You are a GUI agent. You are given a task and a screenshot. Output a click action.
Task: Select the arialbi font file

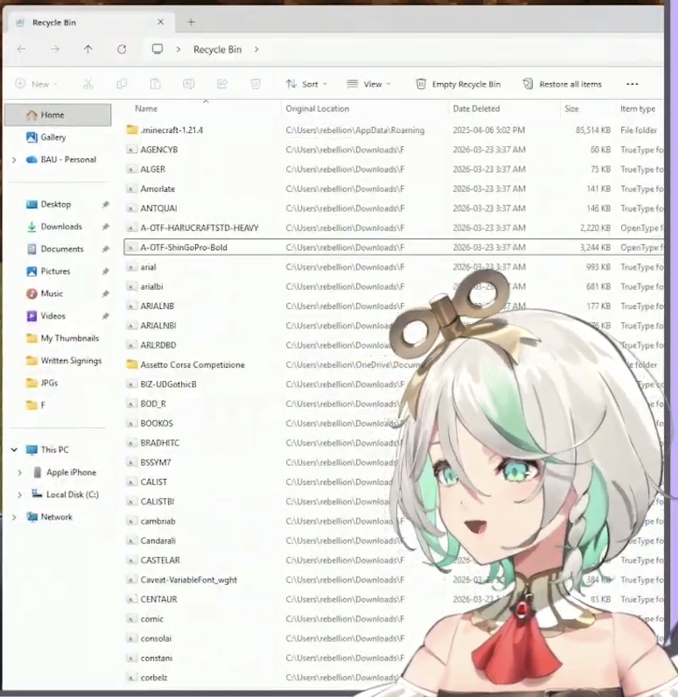point(393,287)
